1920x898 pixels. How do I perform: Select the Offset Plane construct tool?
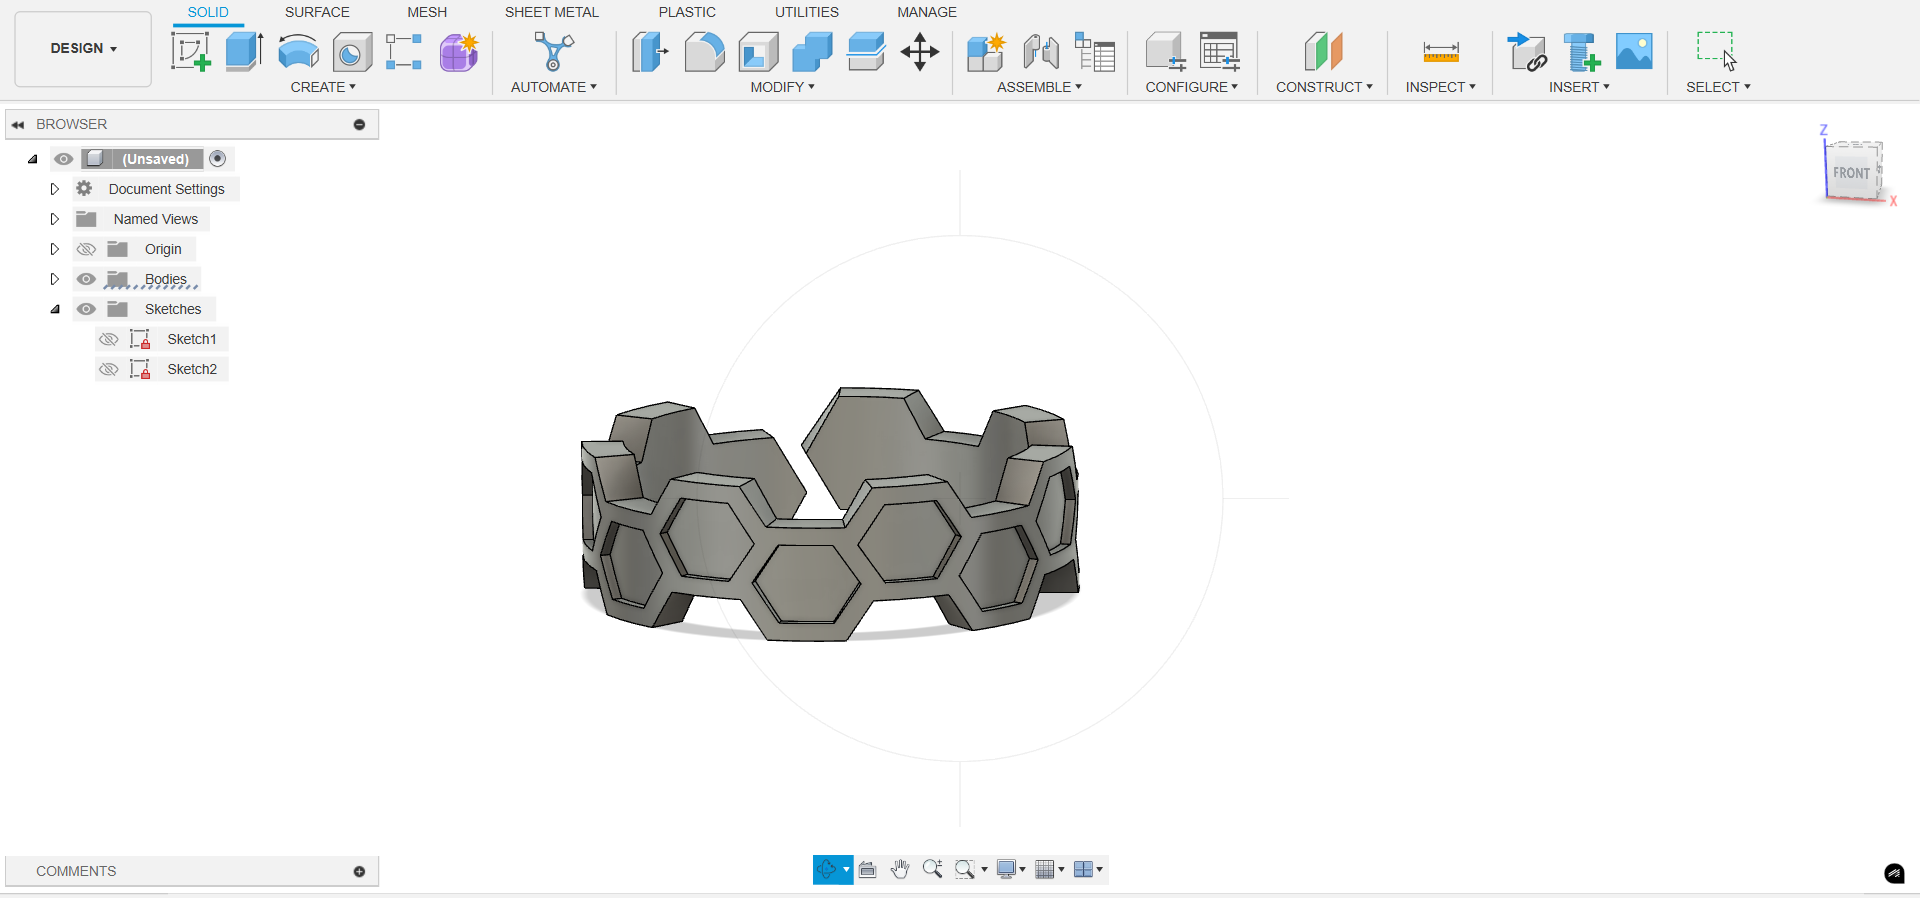(1324, 51)
